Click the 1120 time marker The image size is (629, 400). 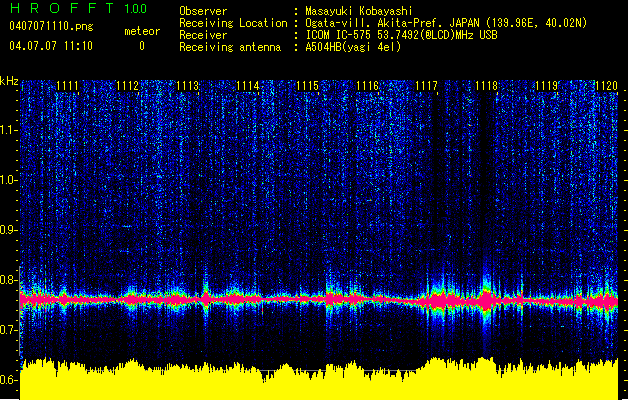coord(606,86)
